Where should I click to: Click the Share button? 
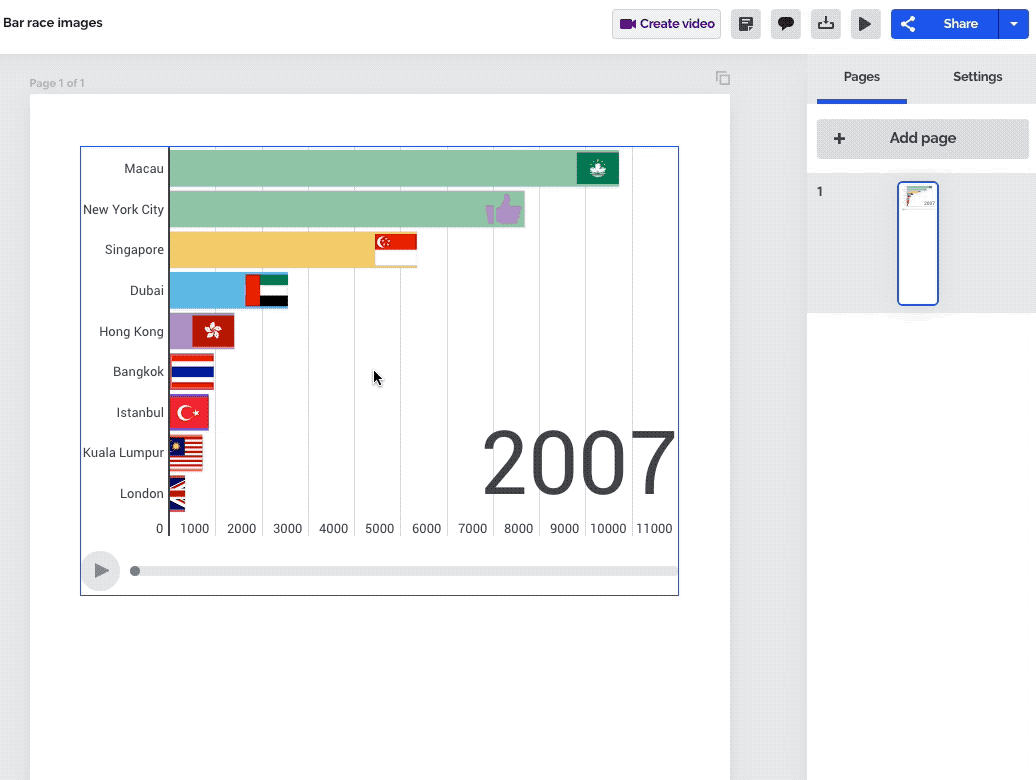(945, 24)
